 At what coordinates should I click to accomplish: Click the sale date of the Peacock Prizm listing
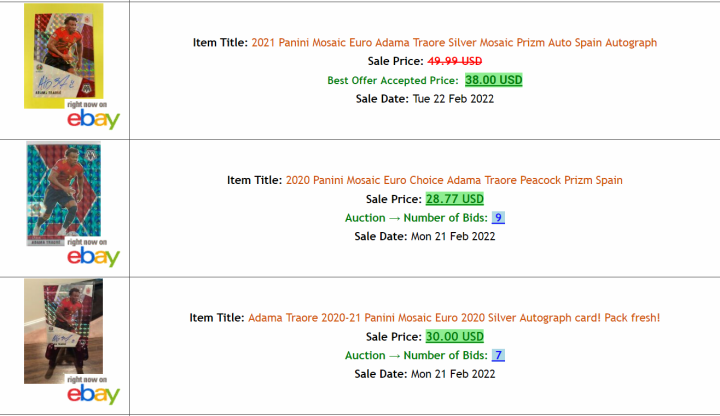[453, 237]
